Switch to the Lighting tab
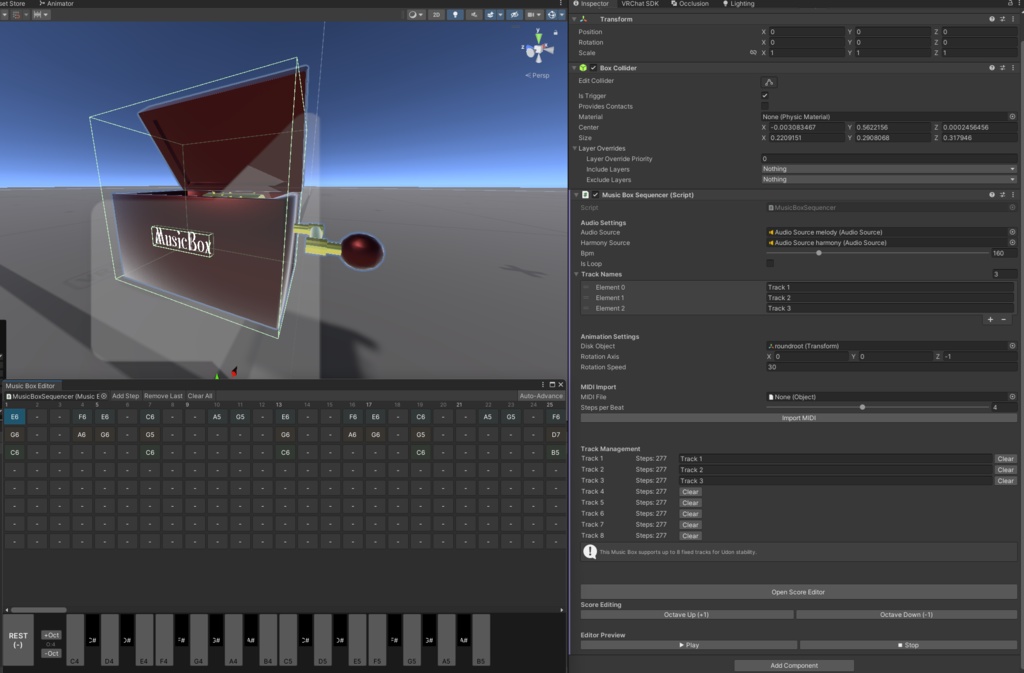 [739, 4]
